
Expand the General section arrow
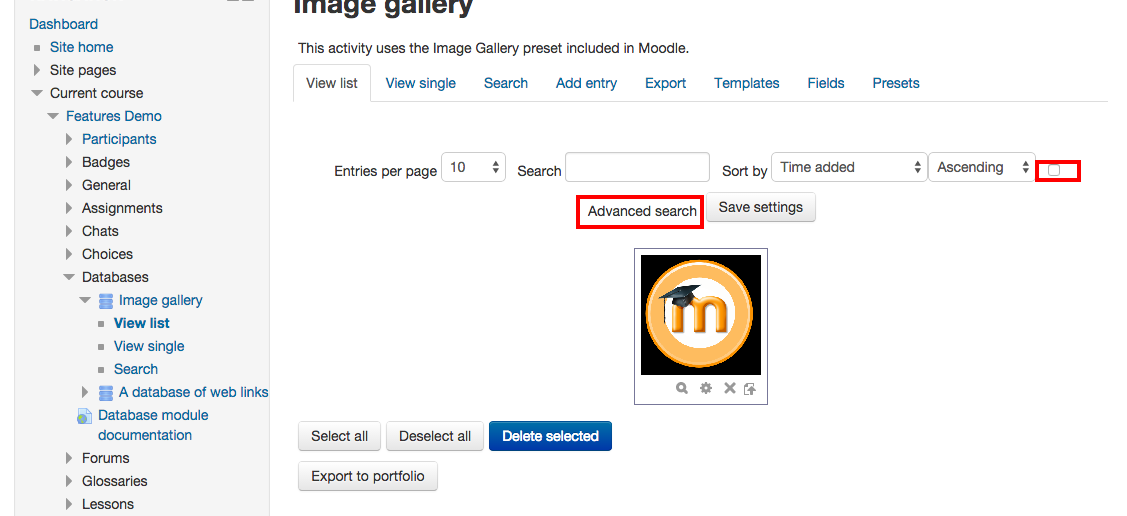(69, 185)
